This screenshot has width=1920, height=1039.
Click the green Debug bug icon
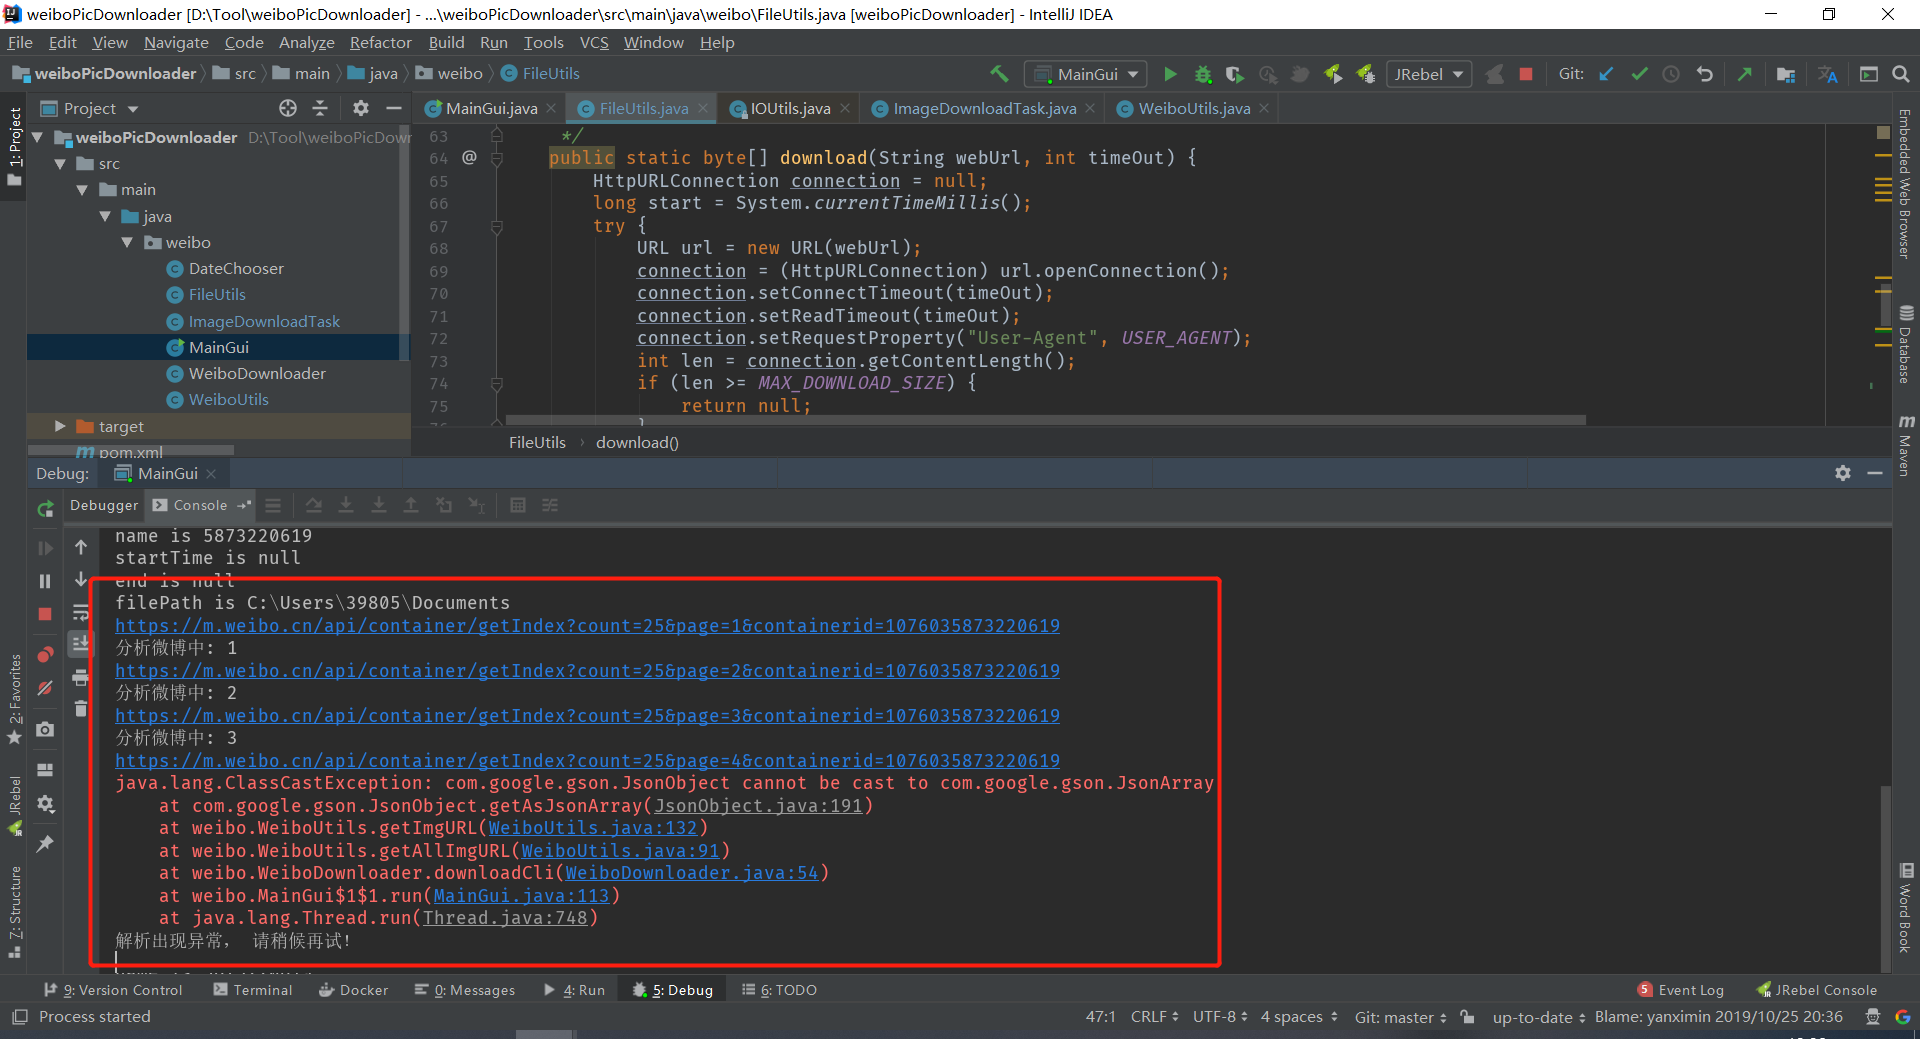click(1203, 74)
